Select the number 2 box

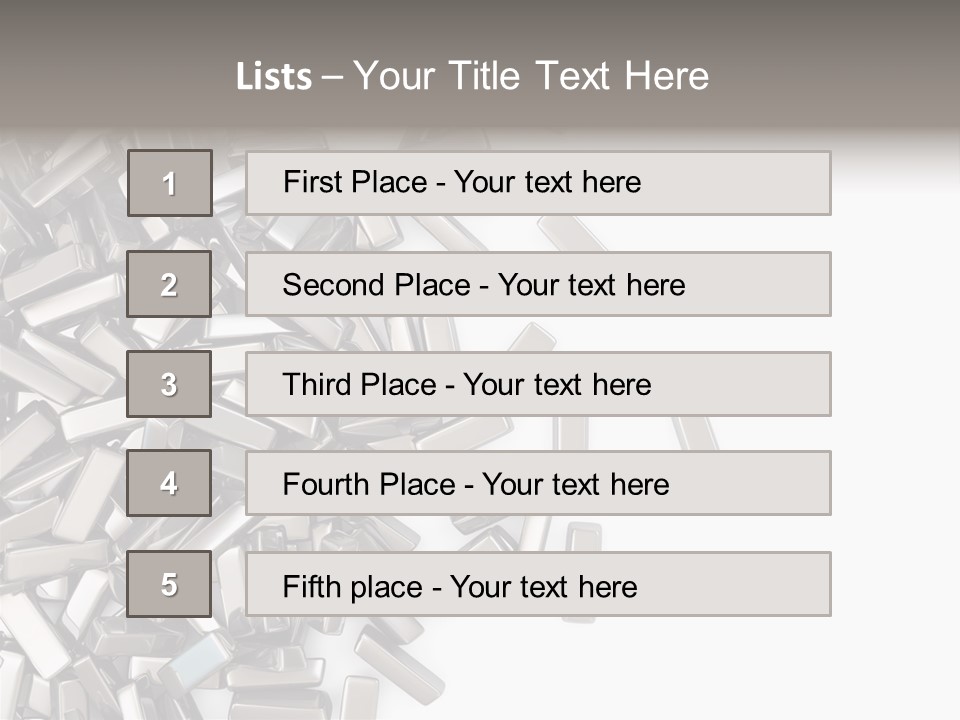click(170, 284)
